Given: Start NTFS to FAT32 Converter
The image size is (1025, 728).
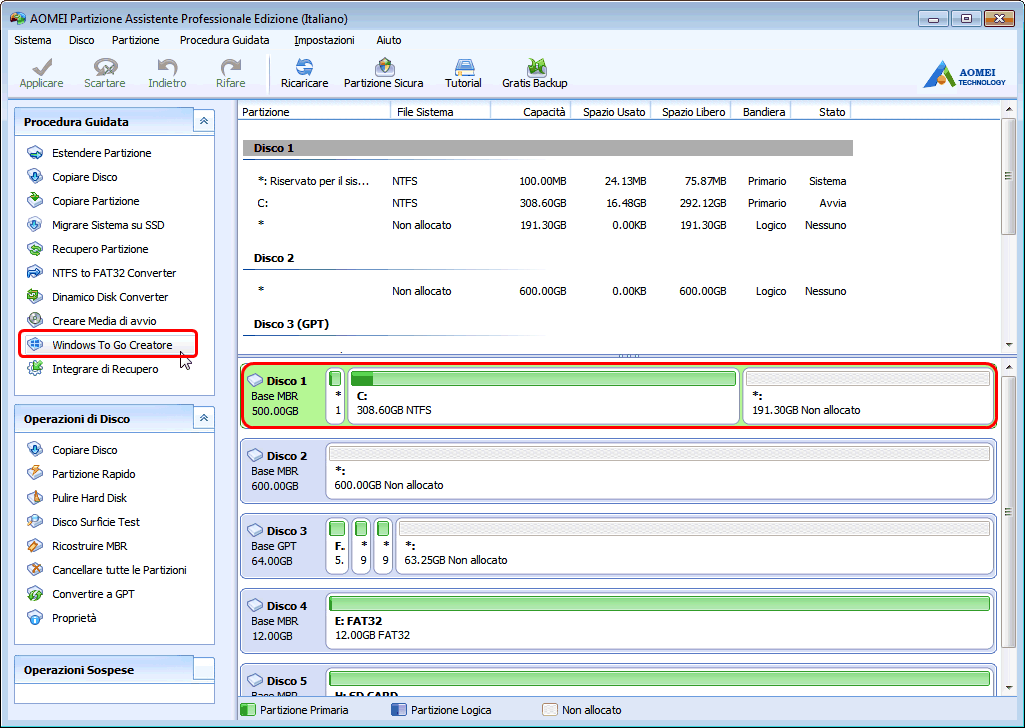Looking at the screenshot, I should coord(113,273).
